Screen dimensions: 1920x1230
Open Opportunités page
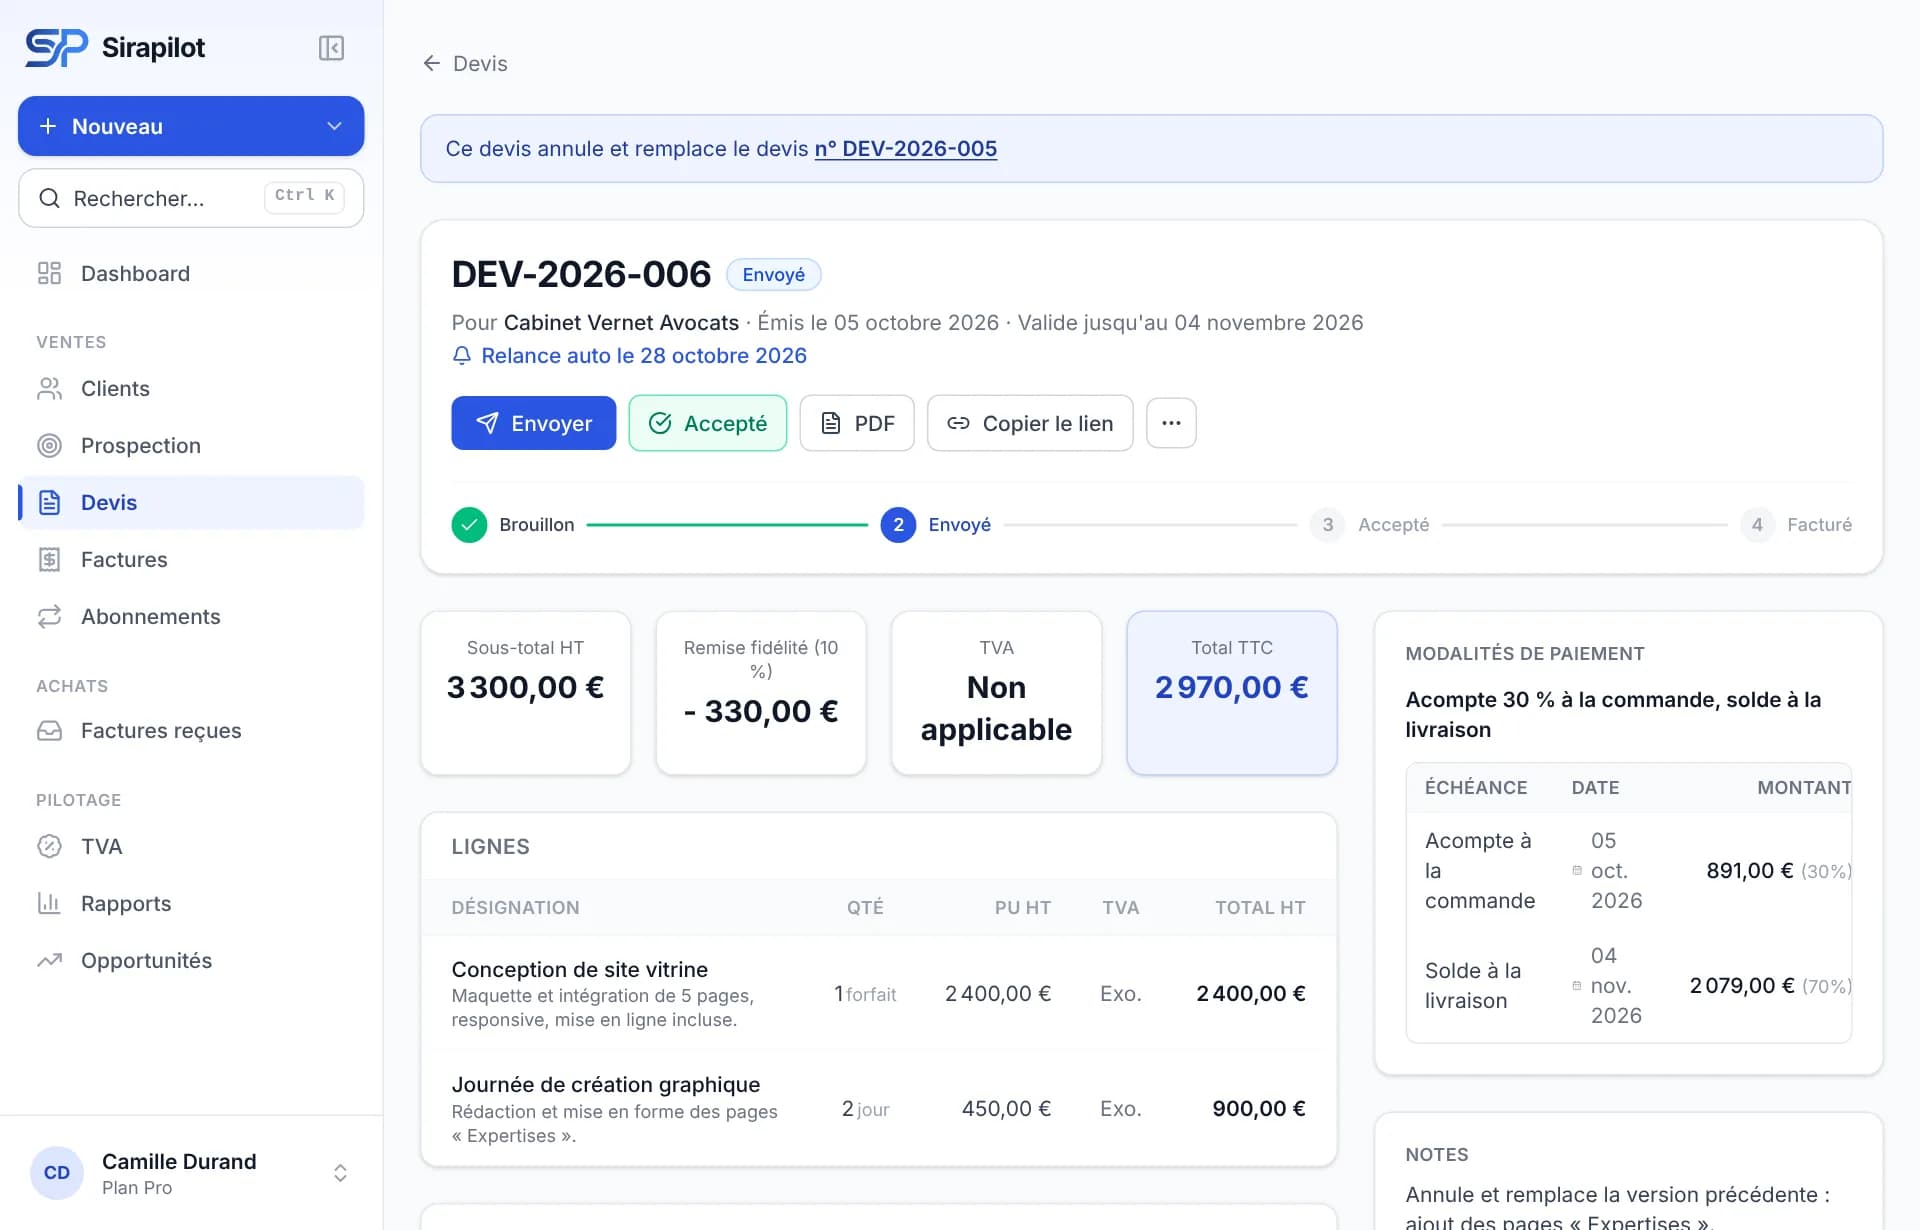191,961
